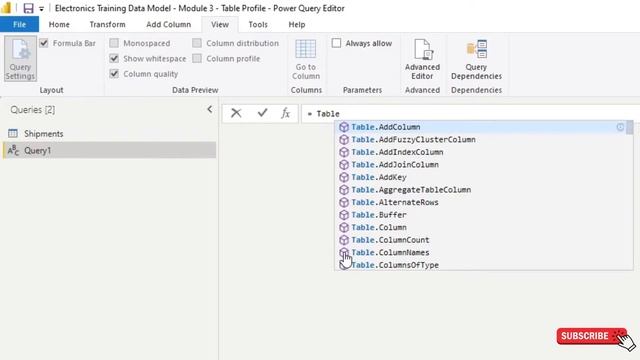The width and height of the screenshot is (640, 360).
Task: Open the Go to Column tool
Action: tap(306, 59)
